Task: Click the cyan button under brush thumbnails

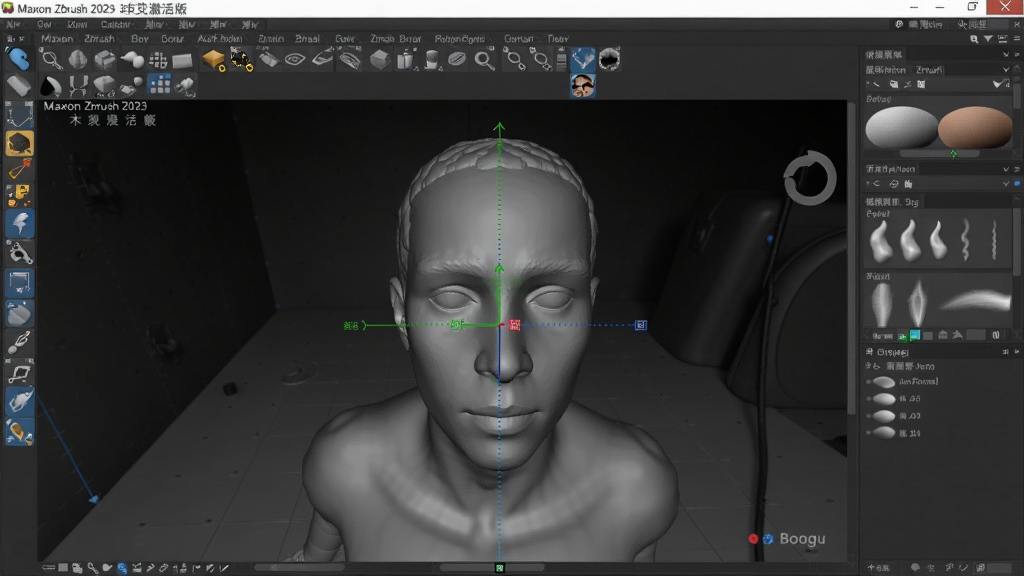Action: pyautogui.click(x=915, y=335)
